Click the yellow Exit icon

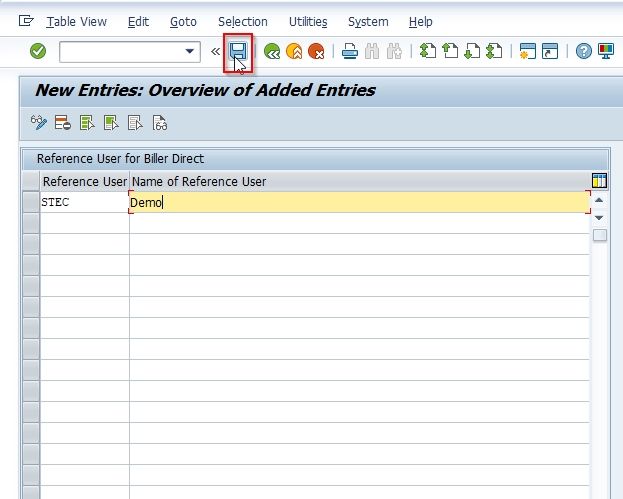pos(294,51)
